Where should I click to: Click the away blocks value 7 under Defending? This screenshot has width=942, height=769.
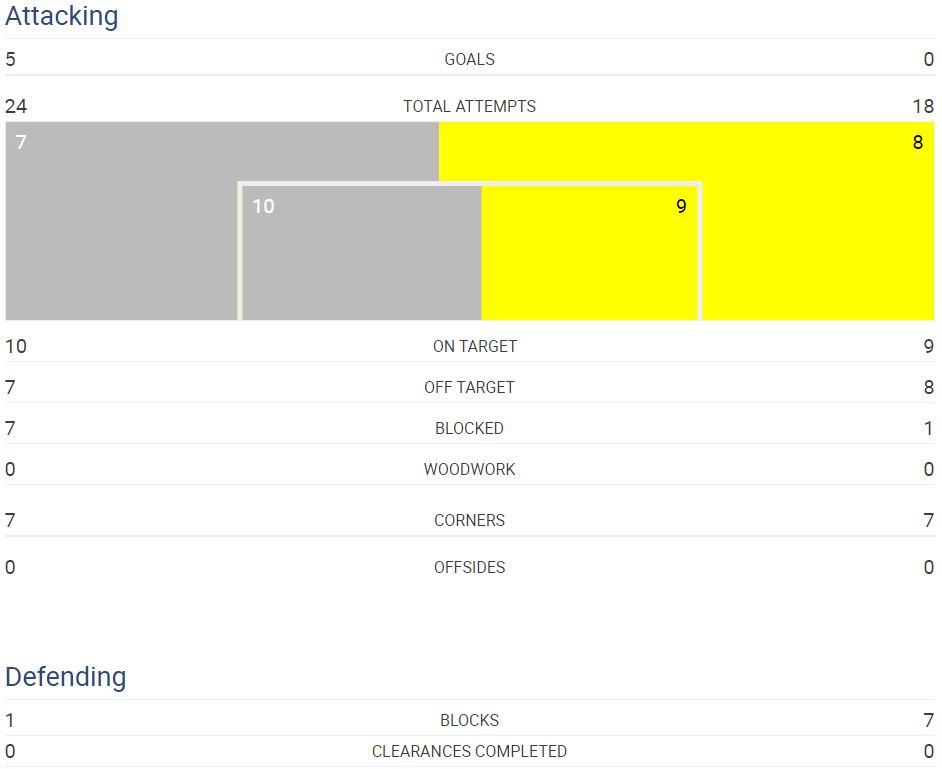929,720
